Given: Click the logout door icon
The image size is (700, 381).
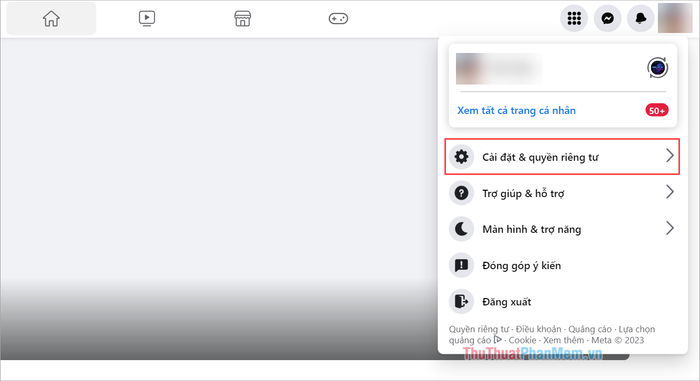Looking at the screenshot, I should (x=461, y=301).
